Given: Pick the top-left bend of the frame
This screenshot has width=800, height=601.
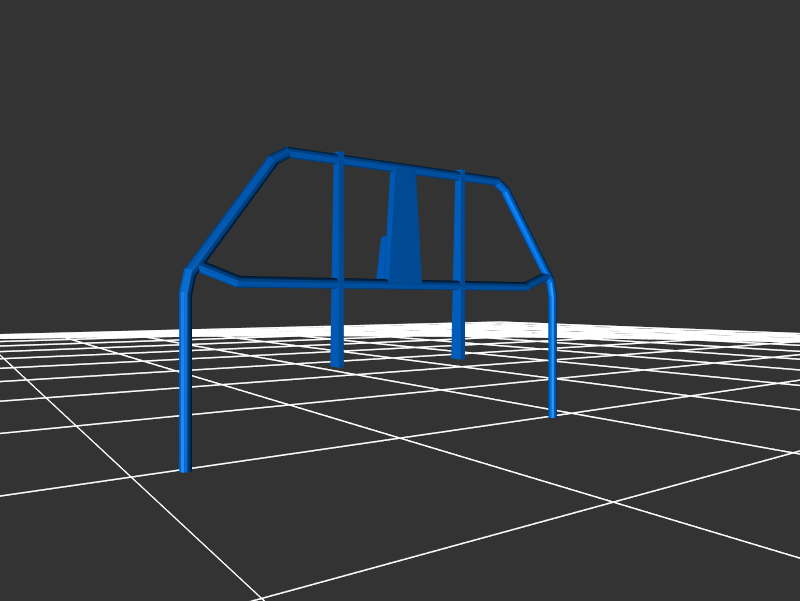Looking at the screenshot, I should tap(278, 155).
